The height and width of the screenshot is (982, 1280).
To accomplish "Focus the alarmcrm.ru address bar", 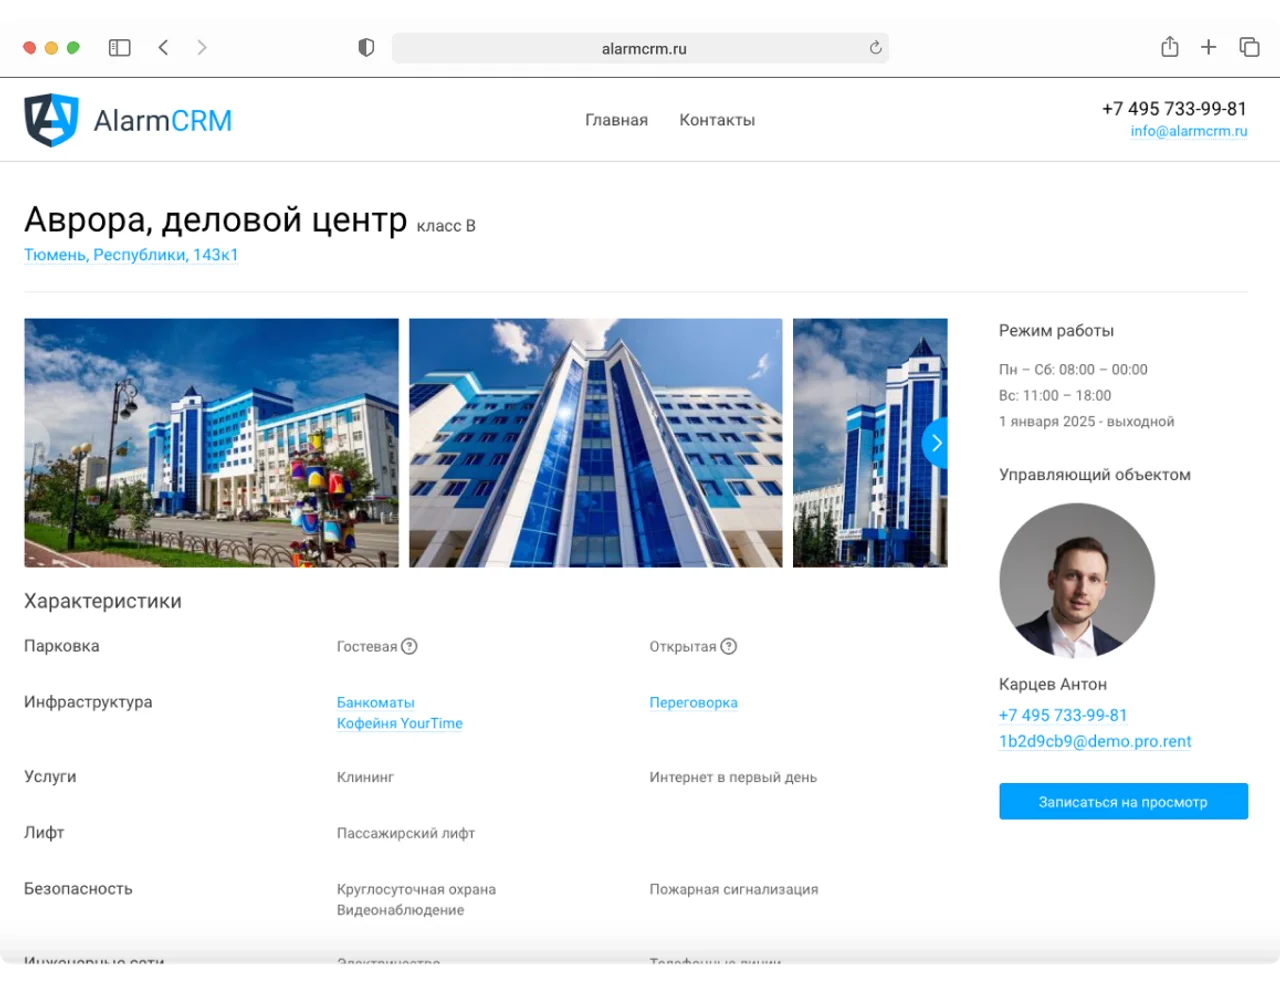I will pyautogui.click(x=640, y=48).
